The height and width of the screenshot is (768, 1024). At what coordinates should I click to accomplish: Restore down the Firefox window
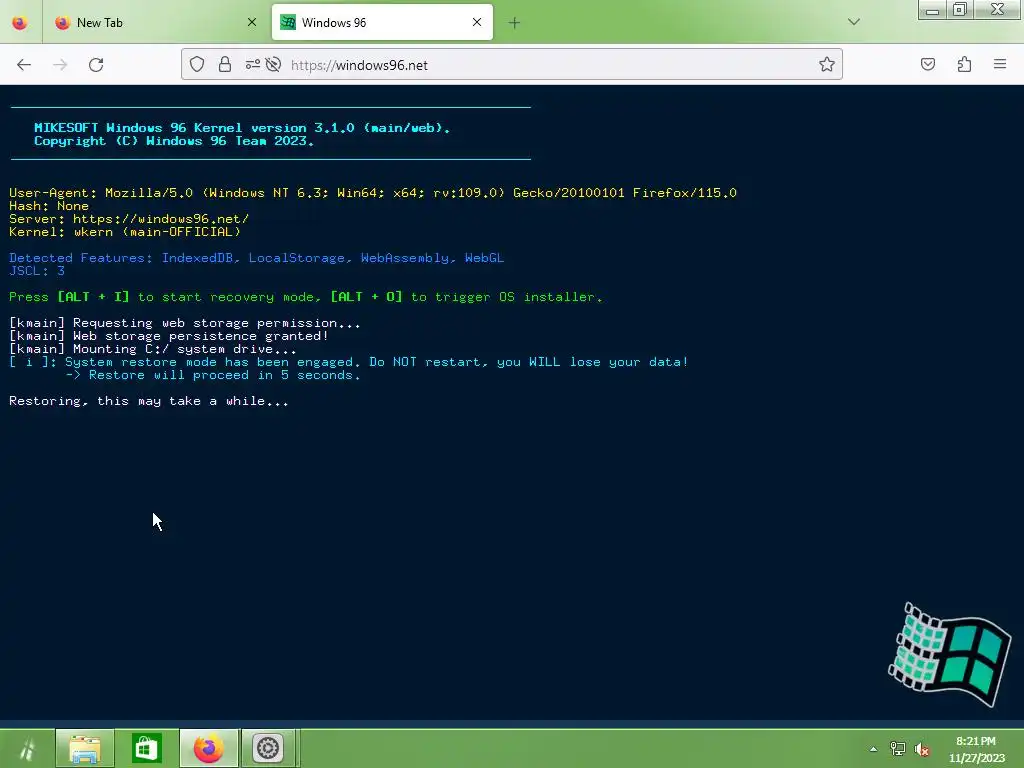point(960,10)
